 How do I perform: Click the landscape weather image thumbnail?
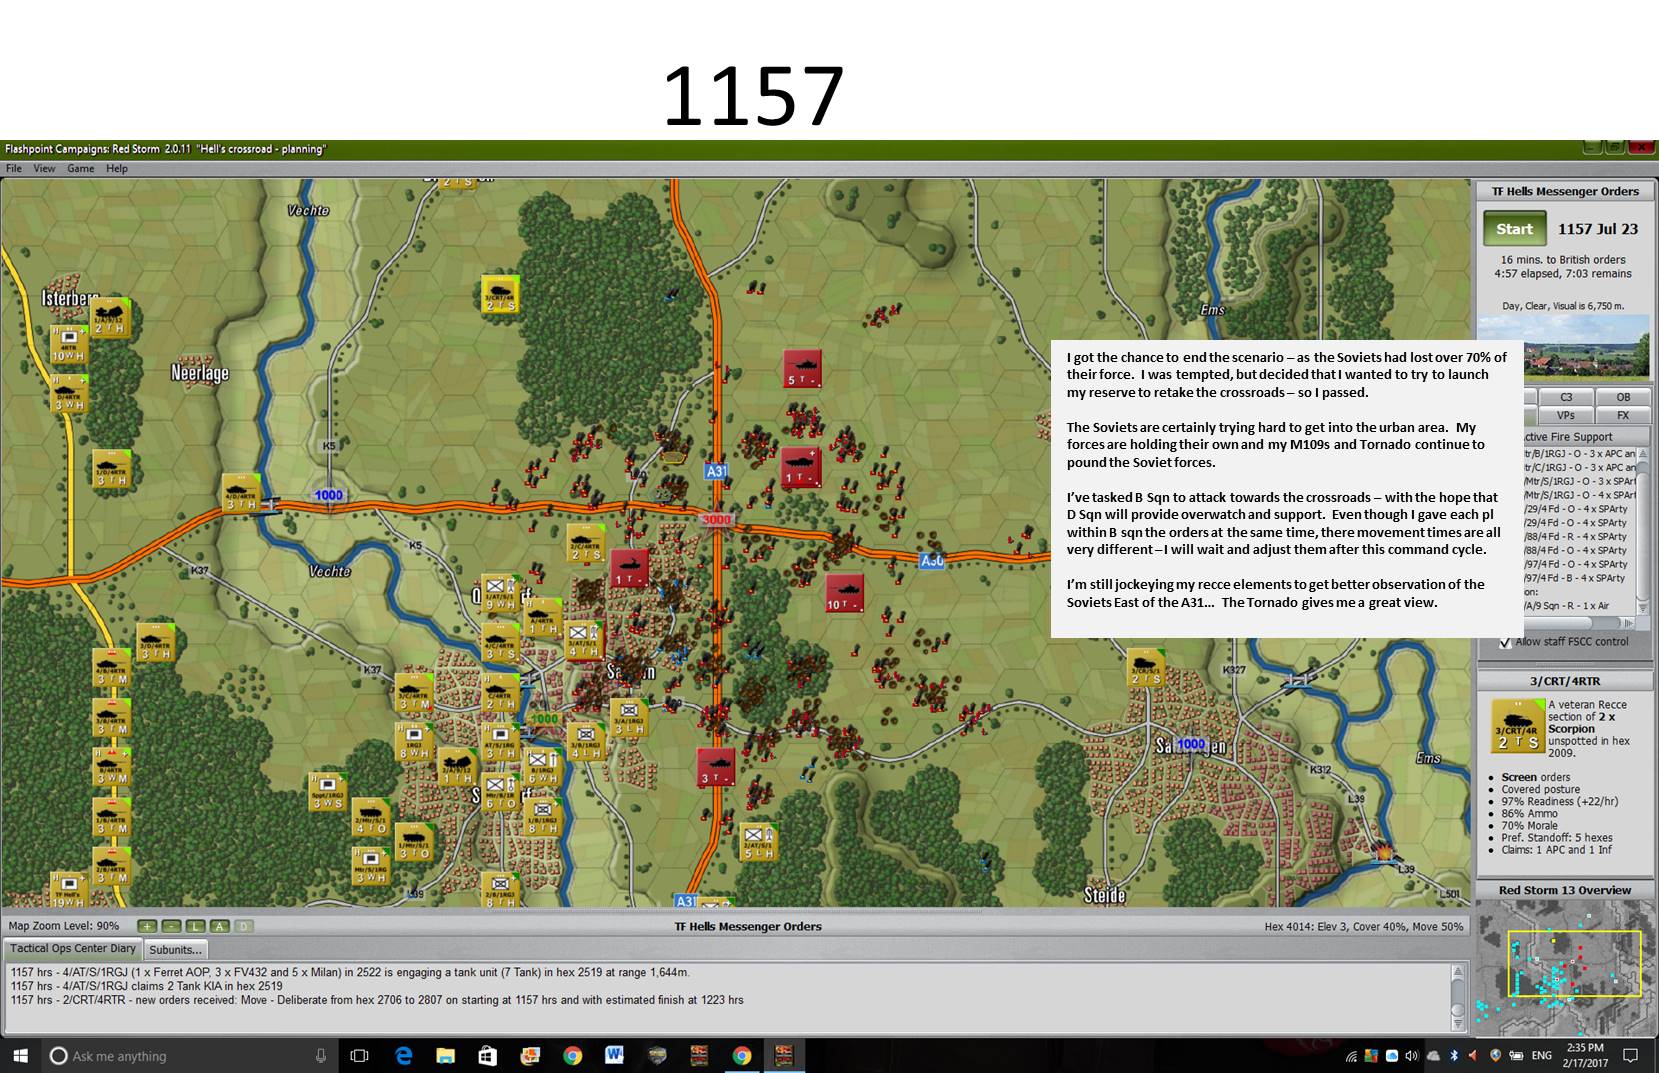[x=1564, y=347]
